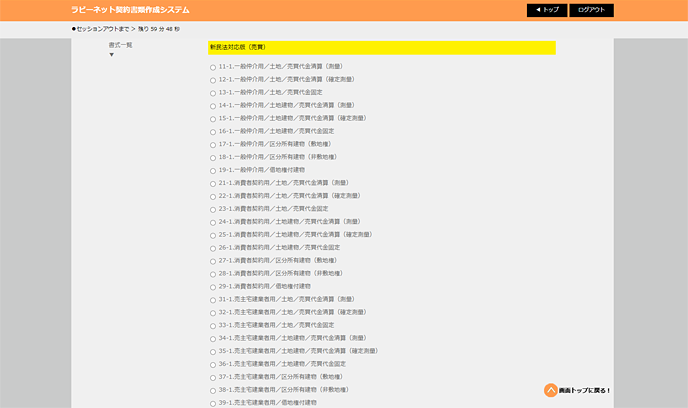Select radio 11-1 一般仲介用／土地／売買代金清算（測量）

(x=213, y=68)
